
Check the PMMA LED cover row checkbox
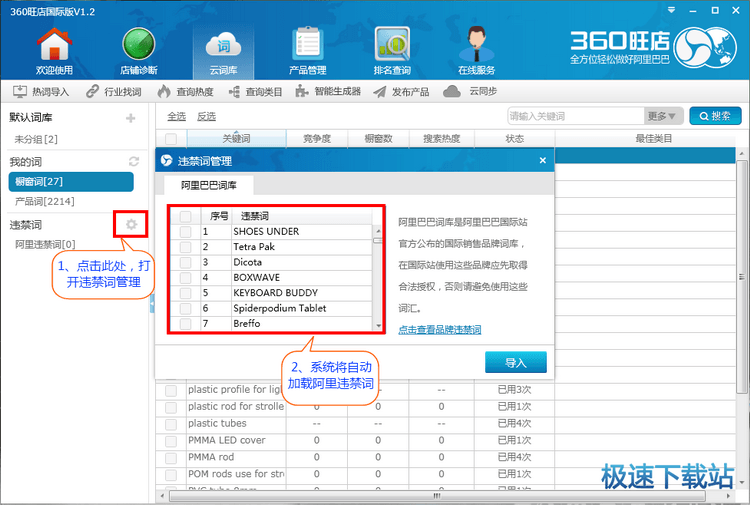coord(171,441)
